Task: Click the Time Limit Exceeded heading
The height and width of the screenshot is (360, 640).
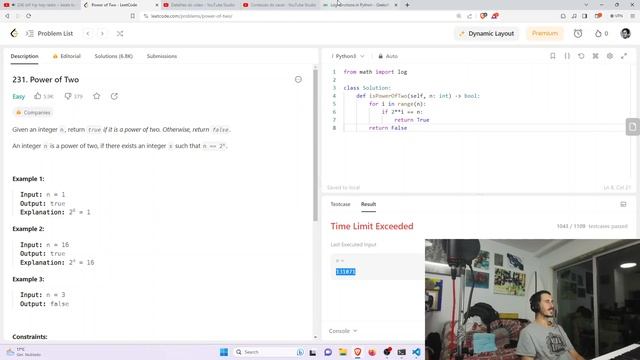Action: [372, 226]
